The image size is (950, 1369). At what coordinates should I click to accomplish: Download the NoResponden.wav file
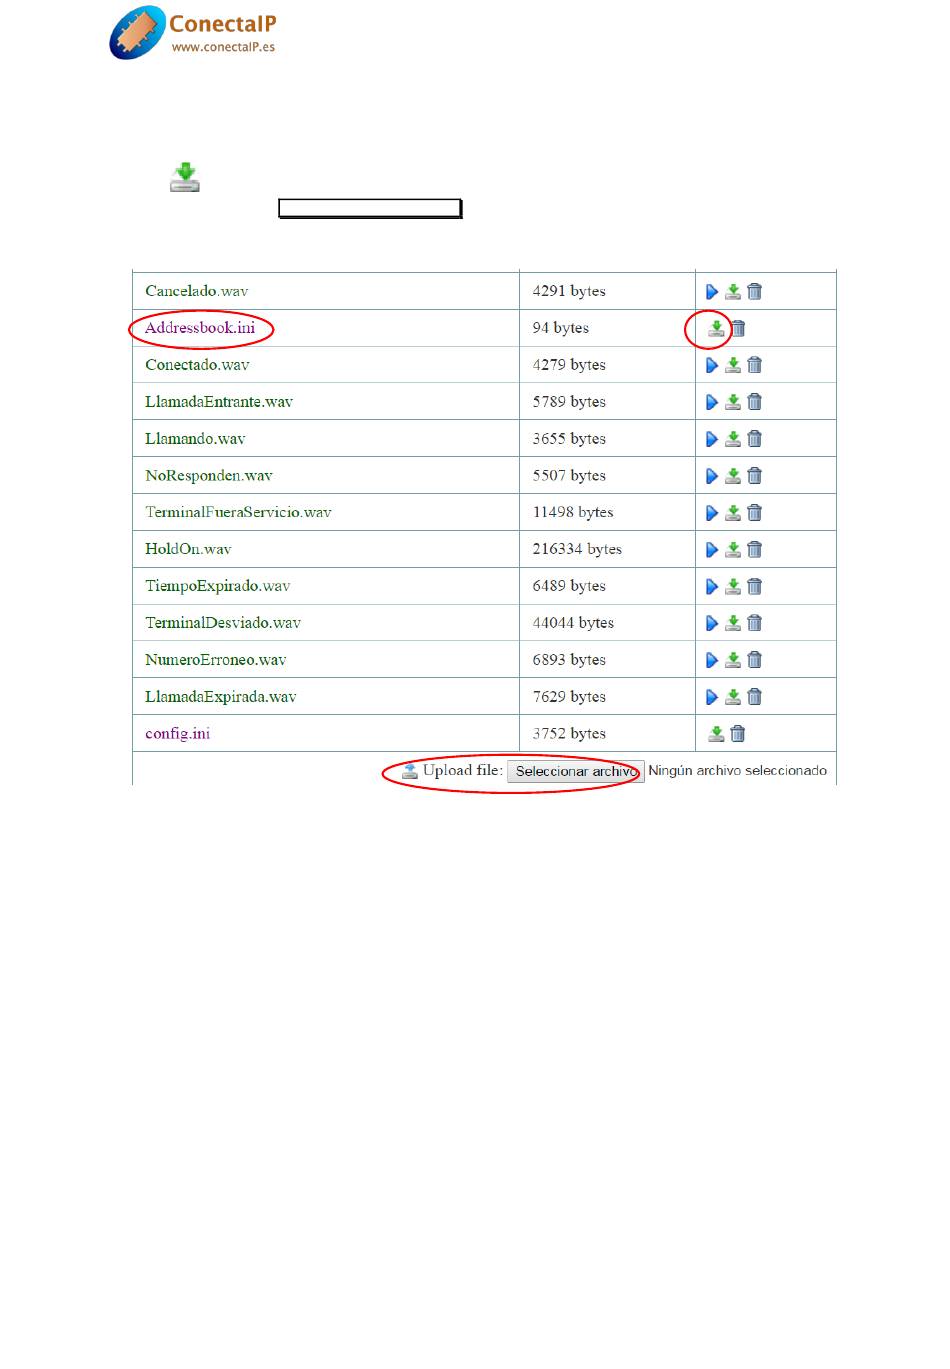click(x=733, y=476)
